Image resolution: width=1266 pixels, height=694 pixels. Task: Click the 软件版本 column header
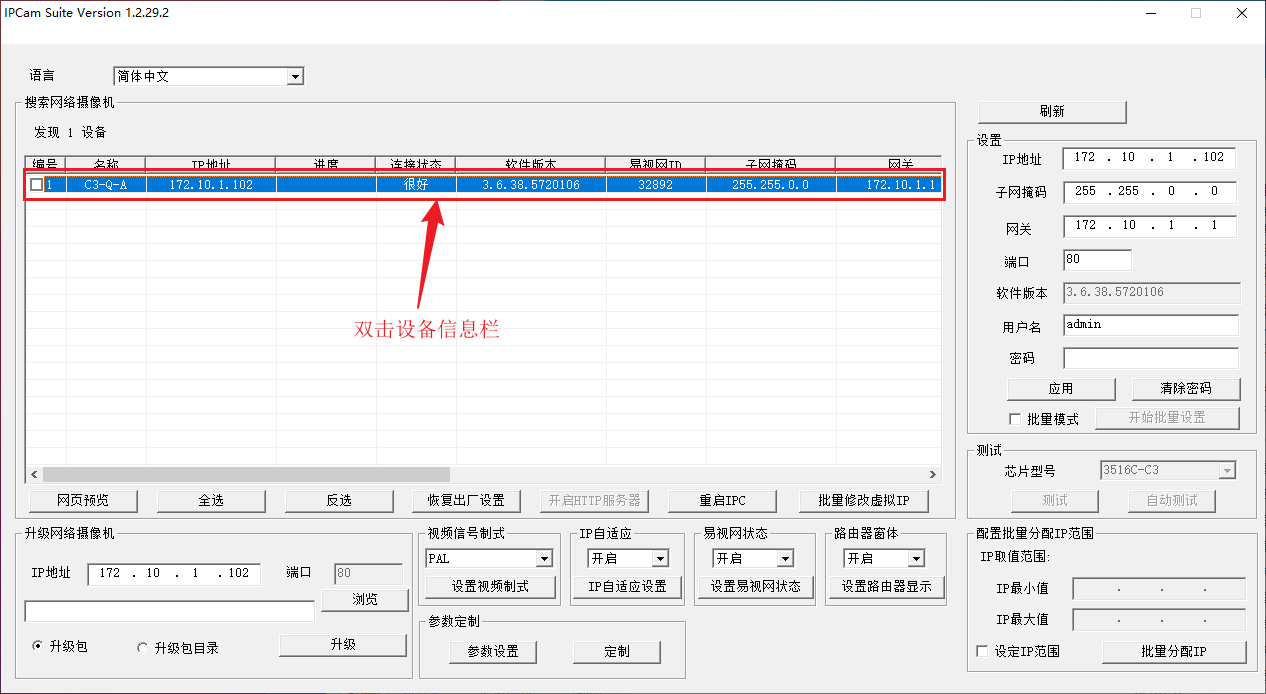[531, 163]
